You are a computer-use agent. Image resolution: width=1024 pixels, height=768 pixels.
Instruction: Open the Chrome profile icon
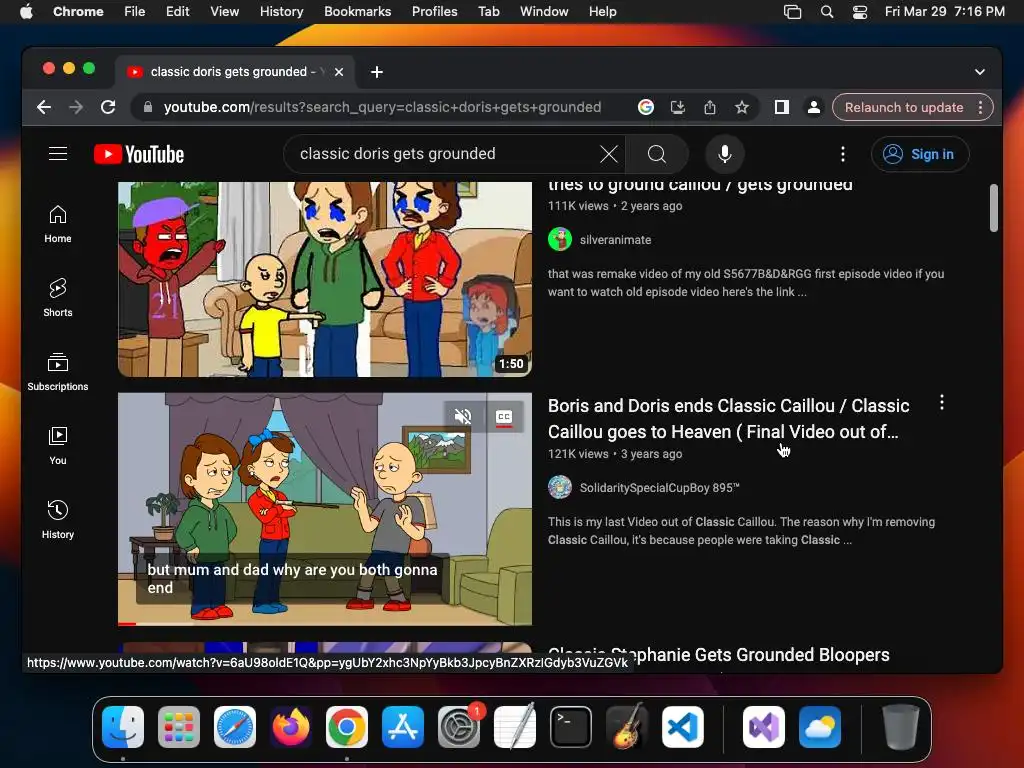tap(814, 107)
